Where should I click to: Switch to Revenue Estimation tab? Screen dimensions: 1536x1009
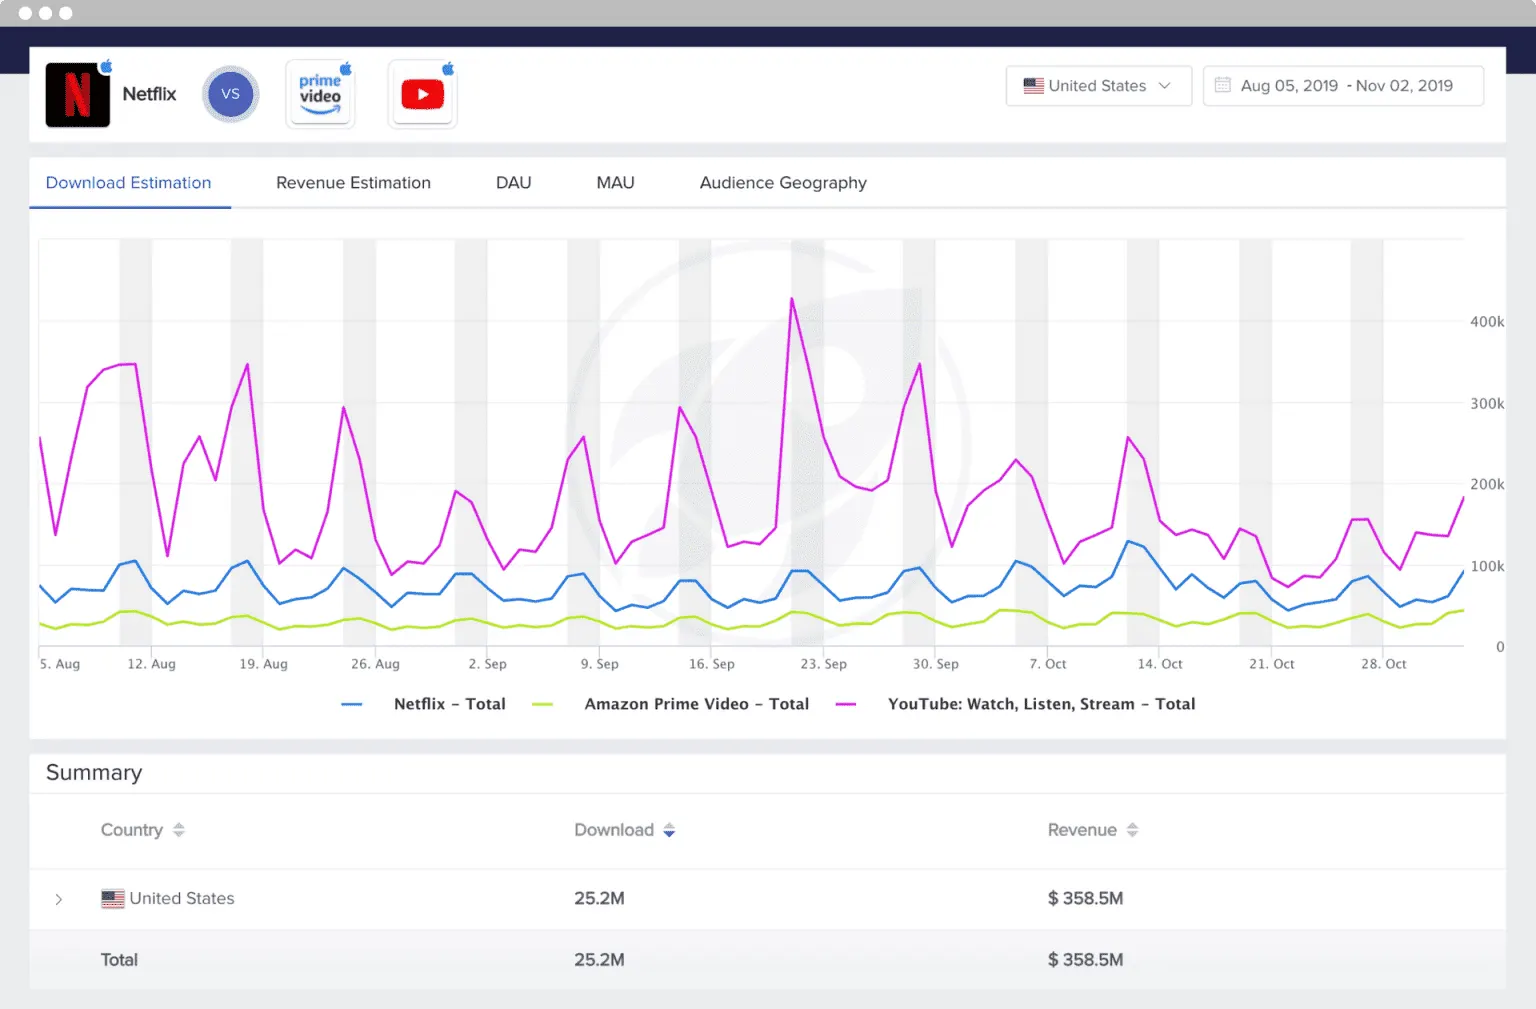coord(353,183)
